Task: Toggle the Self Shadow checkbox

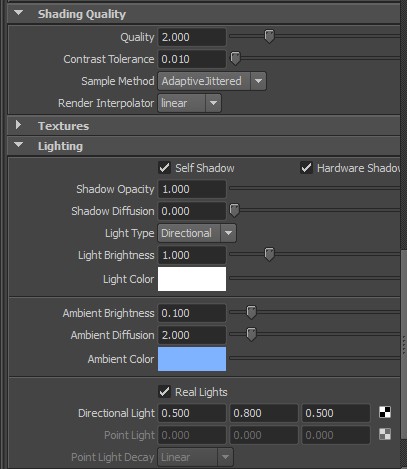Action: [x=164, y=168]
